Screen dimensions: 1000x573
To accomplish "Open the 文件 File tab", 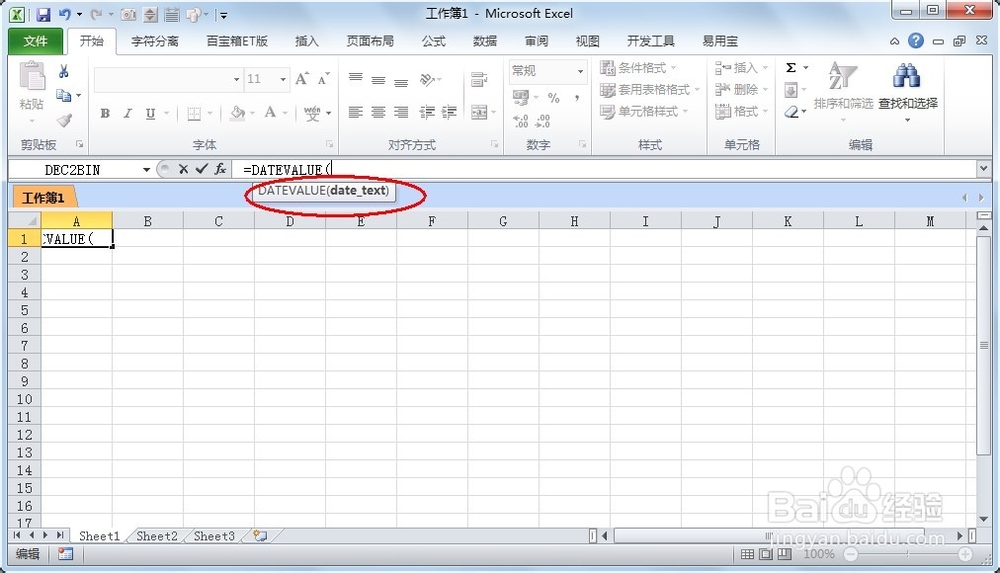I will click(35, 41).
